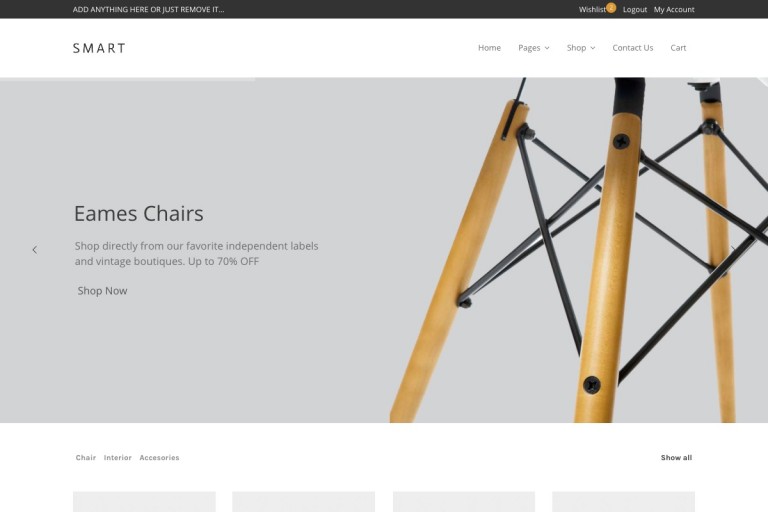768x512 pixels.
Task: Select the Chair category filter tab
Action: point(86,458)
